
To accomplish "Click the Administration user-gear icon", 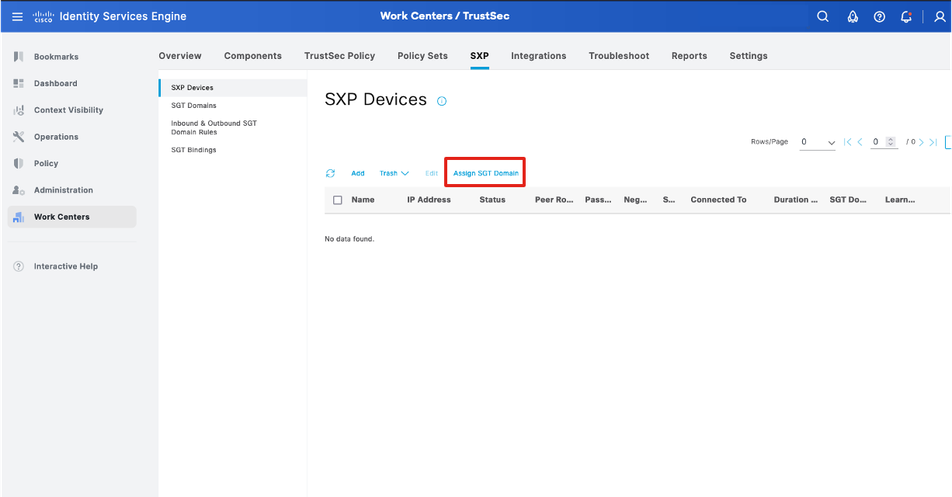I will click(18, 190).
